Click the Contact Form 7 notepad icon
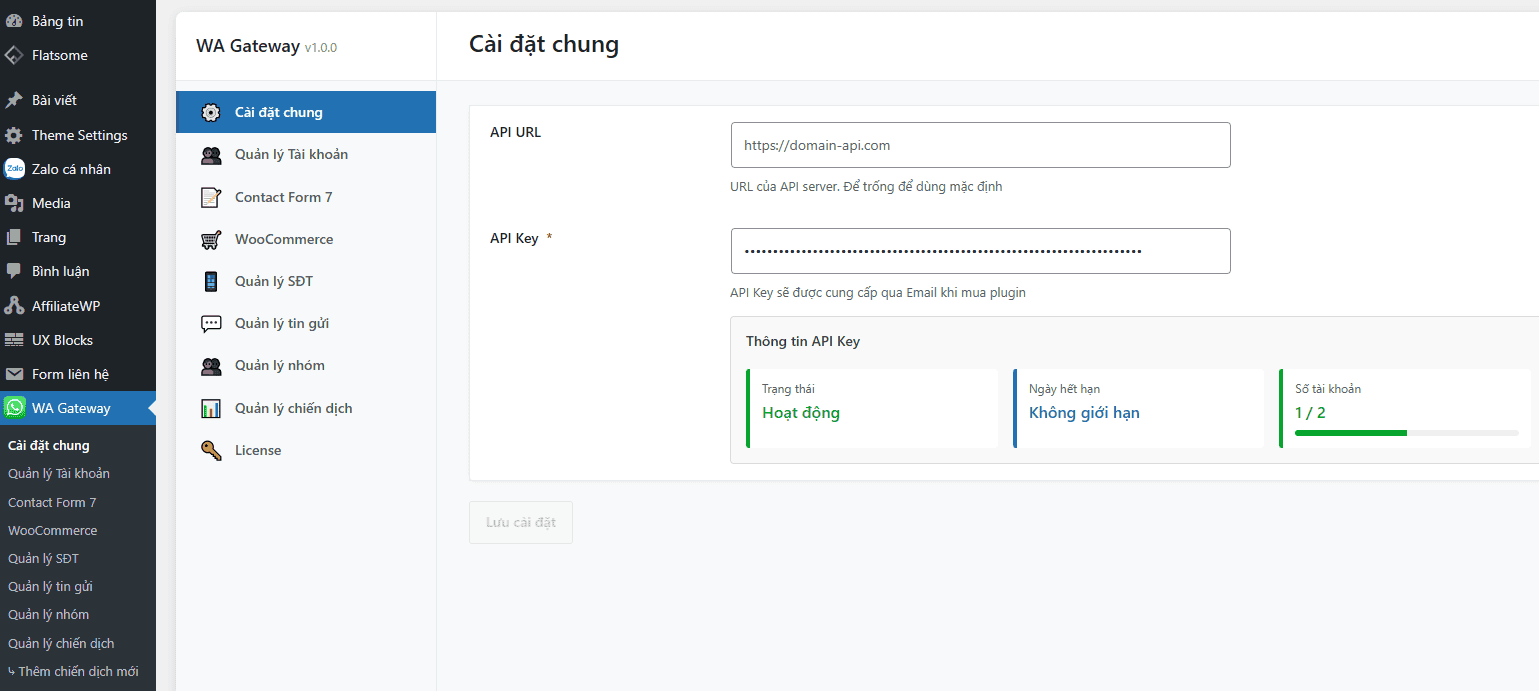The width and height of the screenshot is (1539, 691). pos(211,197)
